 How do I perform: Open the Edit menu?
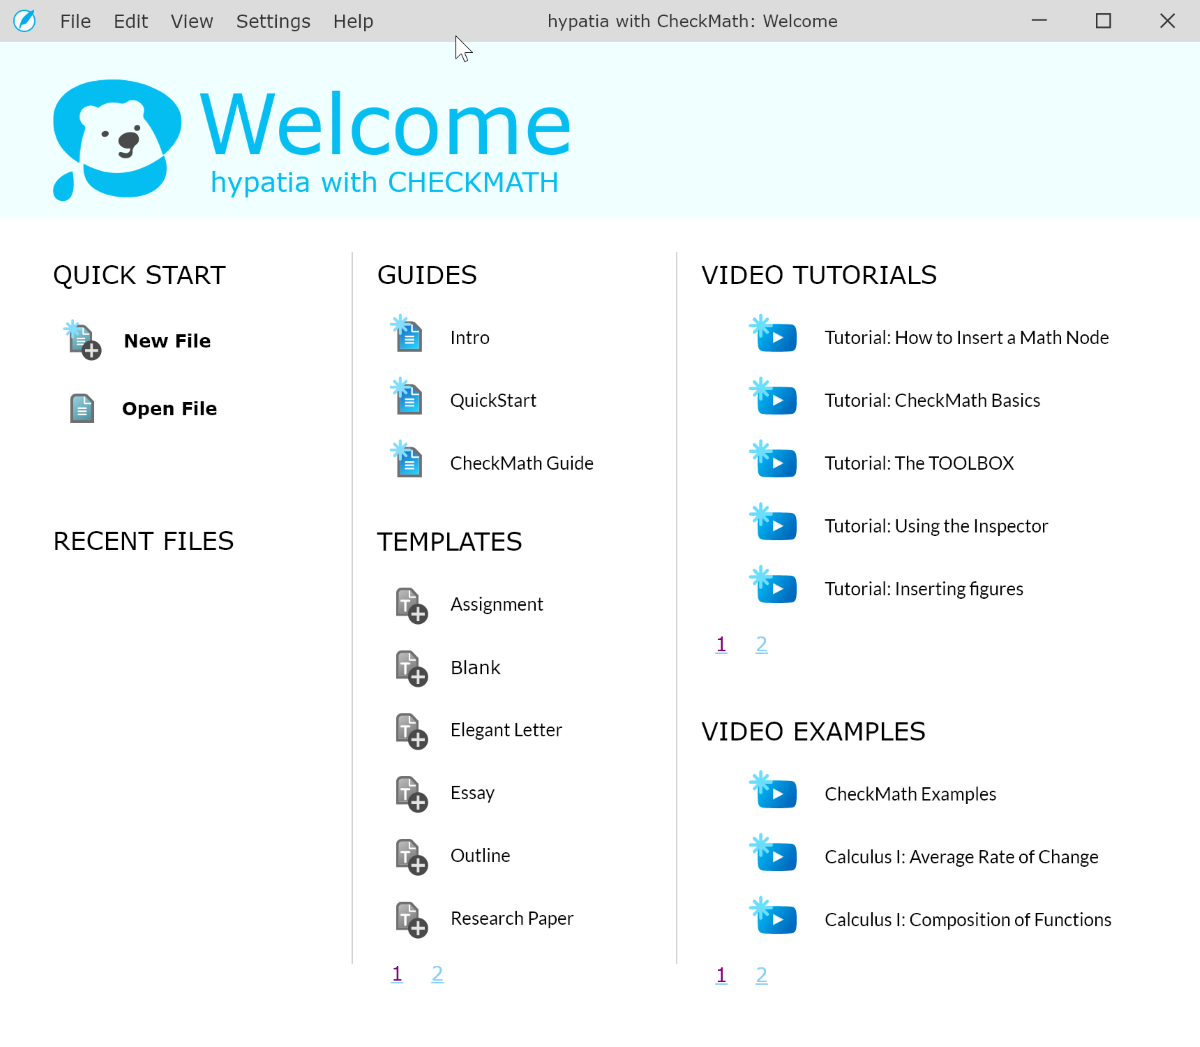(x=131, y=21)
